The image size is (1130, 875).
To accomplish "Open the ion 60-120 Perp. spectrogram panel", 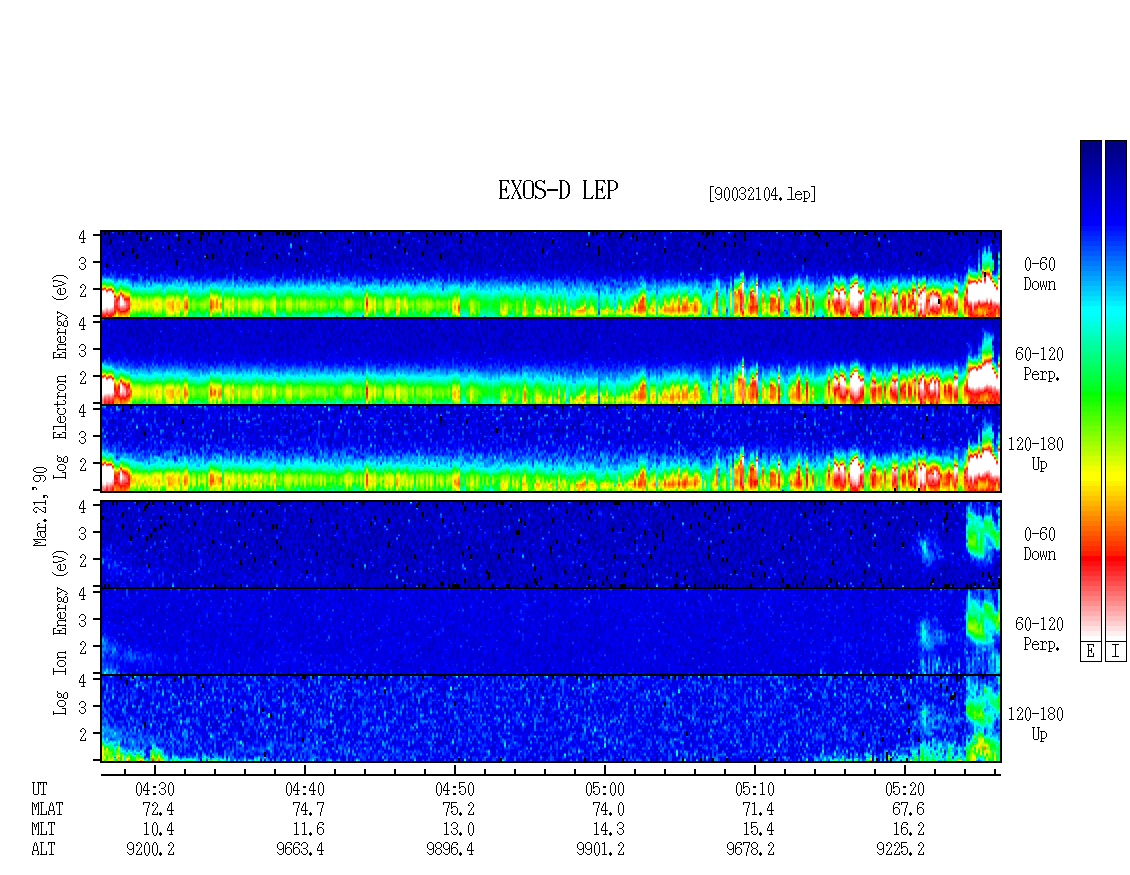I will (551, 631).
